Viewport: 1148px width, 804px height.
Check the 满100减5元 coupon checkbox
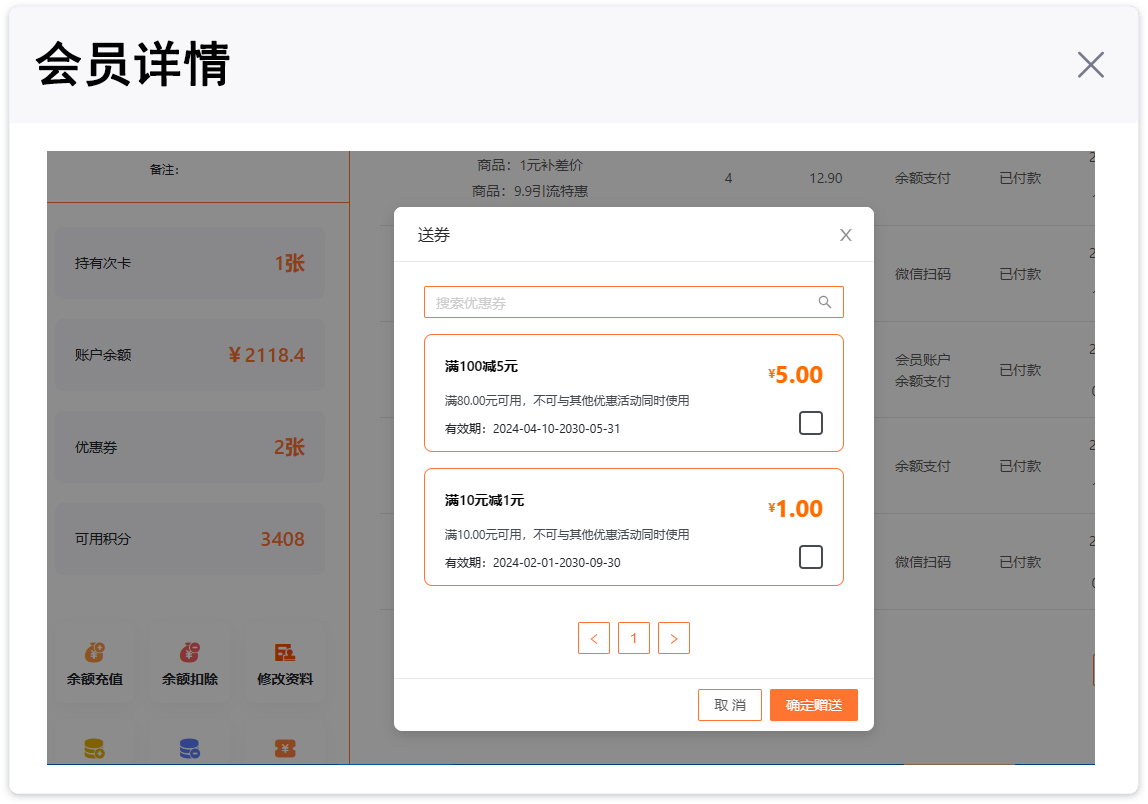811,423
